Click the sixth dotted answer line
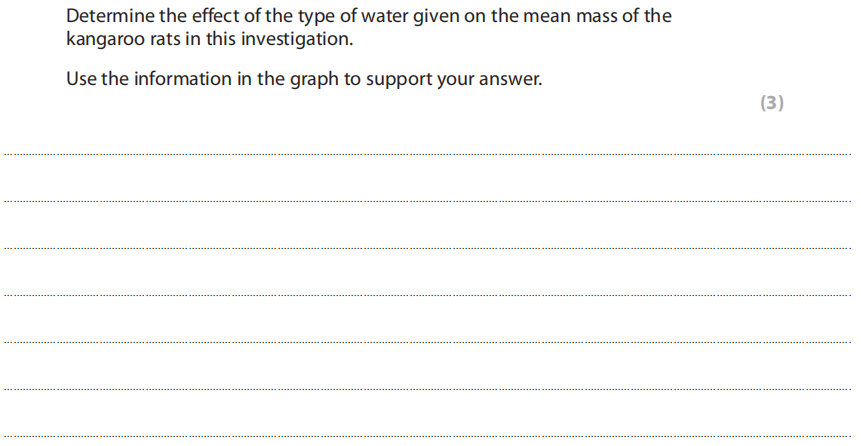The image size is (861, 446). pos(430,389)
